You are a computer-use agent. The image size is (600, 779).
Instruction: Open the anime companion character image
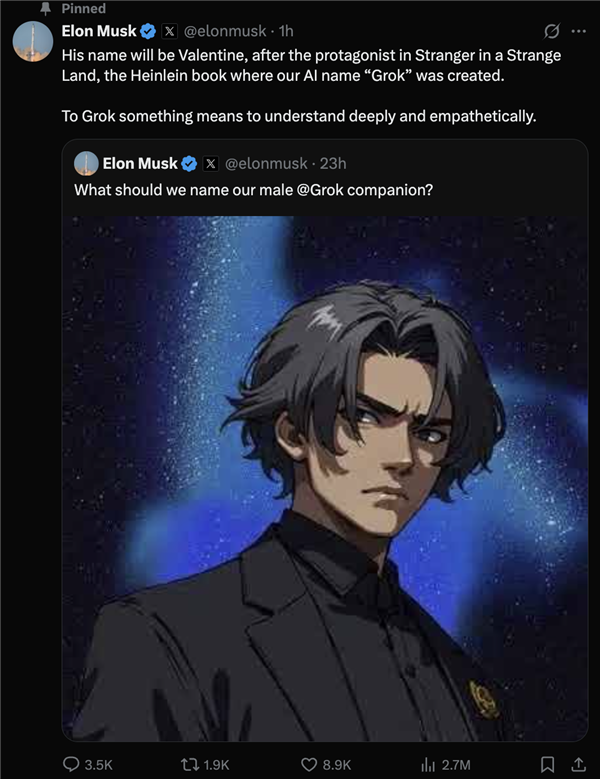click(x=325, y=478)
